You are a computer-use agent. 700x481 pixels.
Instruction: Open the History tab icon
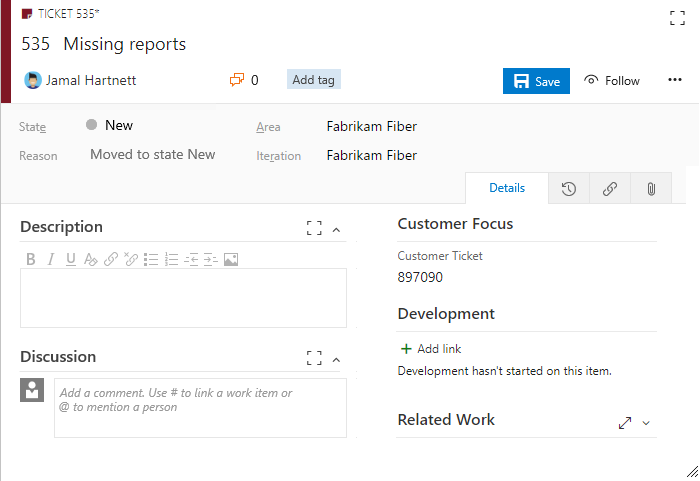coord(568,188)
